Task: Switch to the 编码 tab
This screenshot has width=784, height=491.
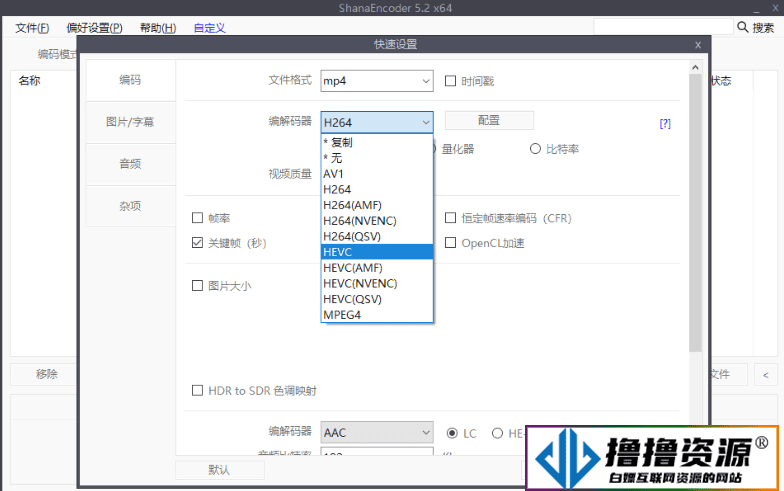Action: (130, 80)
